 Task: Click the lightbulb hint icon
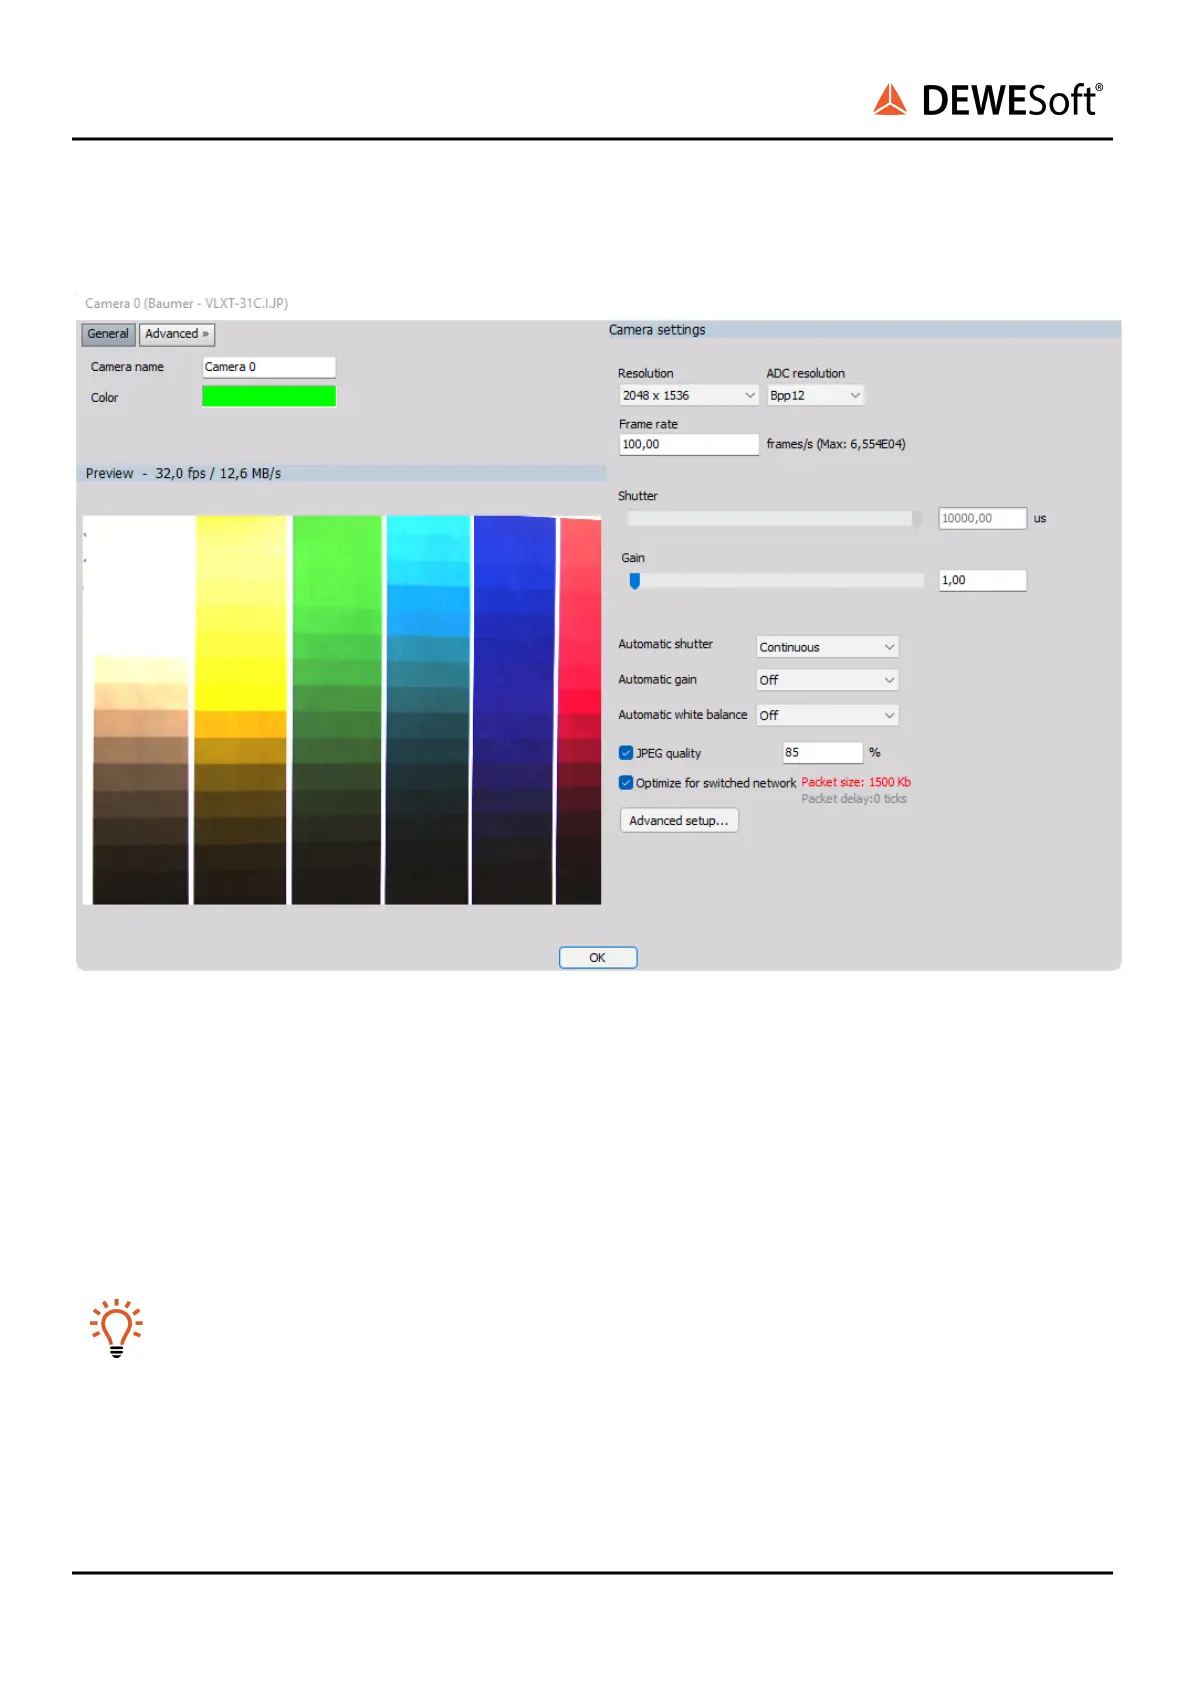click(116, 1328)
